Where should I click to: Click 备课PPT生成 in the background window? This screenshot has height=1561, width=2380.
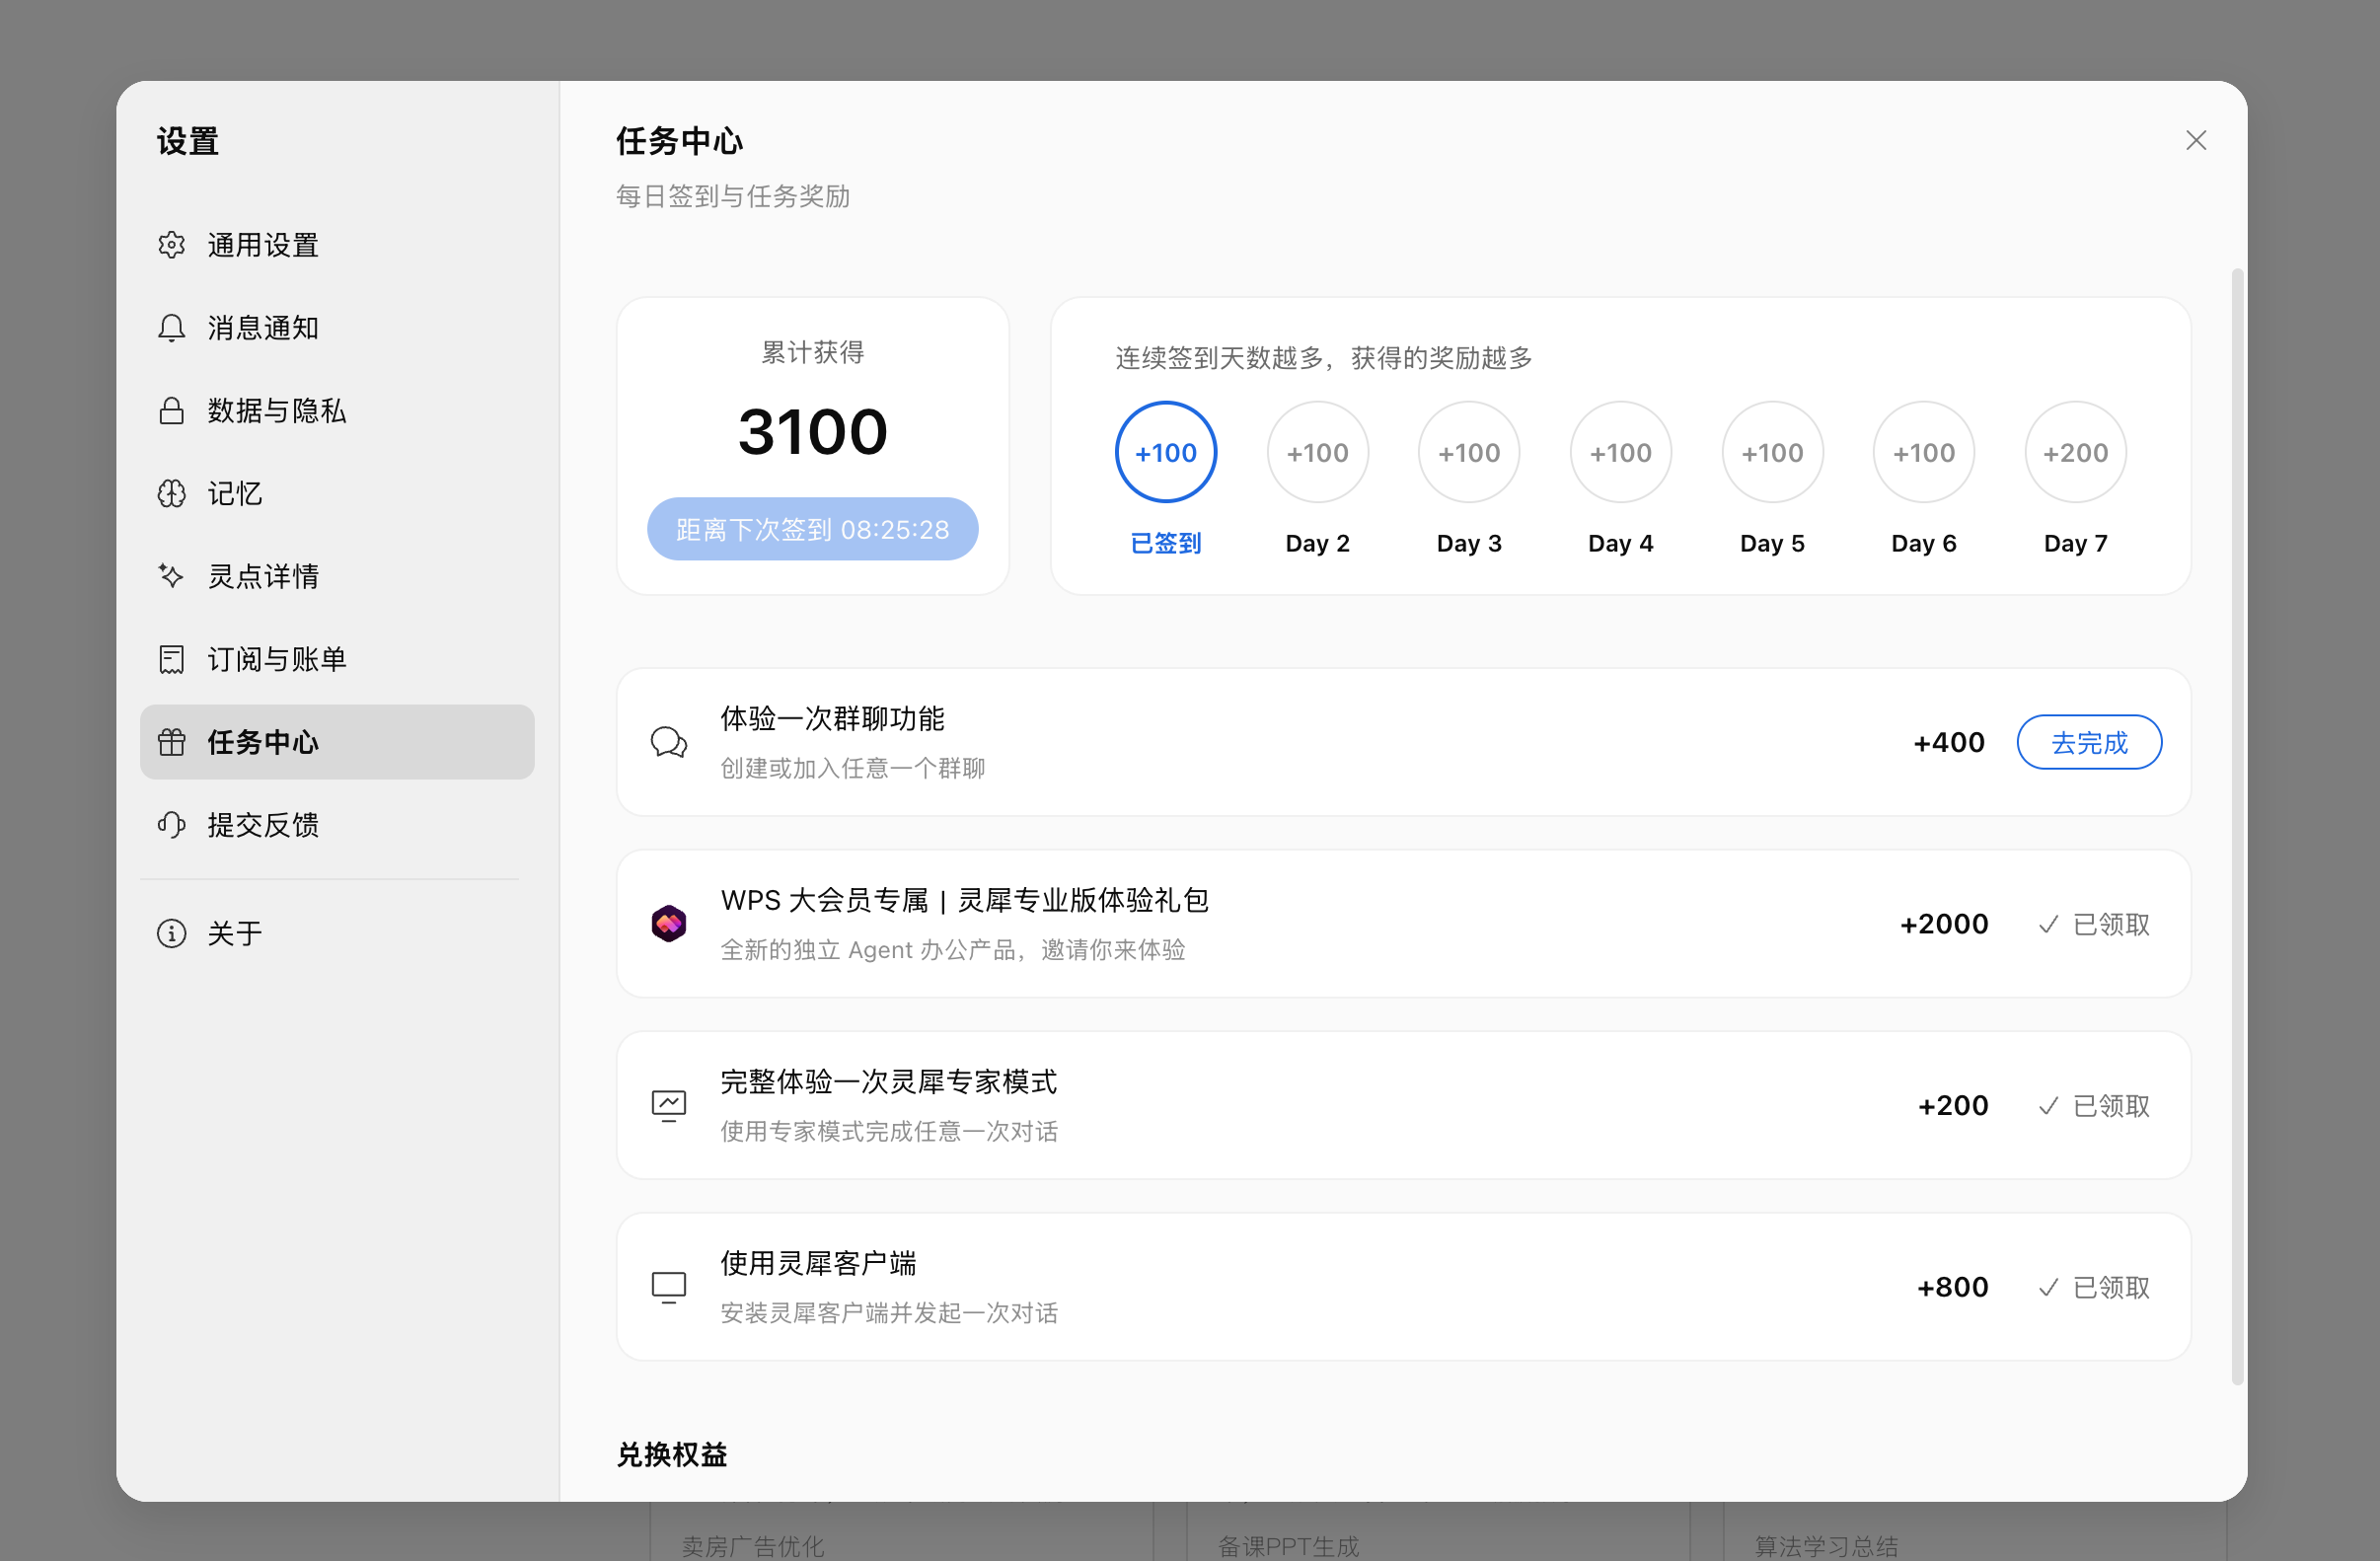(x=1289, y=1547)
